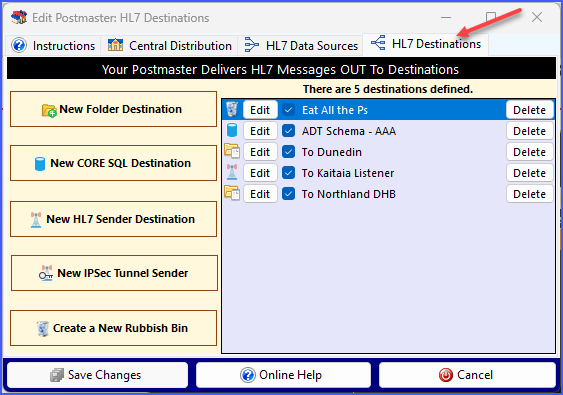The width and height of the screenshot is (563, 395).
Task: Delete the To Dunedin destination
Action: [x=530, y=152]
